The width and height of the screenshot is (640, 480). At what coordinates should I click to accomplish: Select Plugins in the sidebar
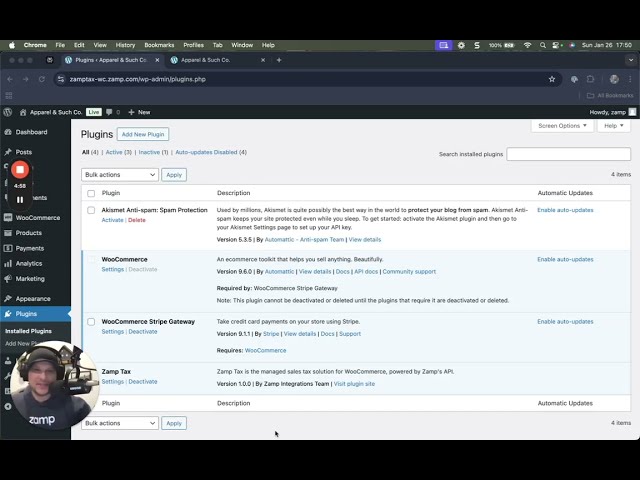pos(35,314)
